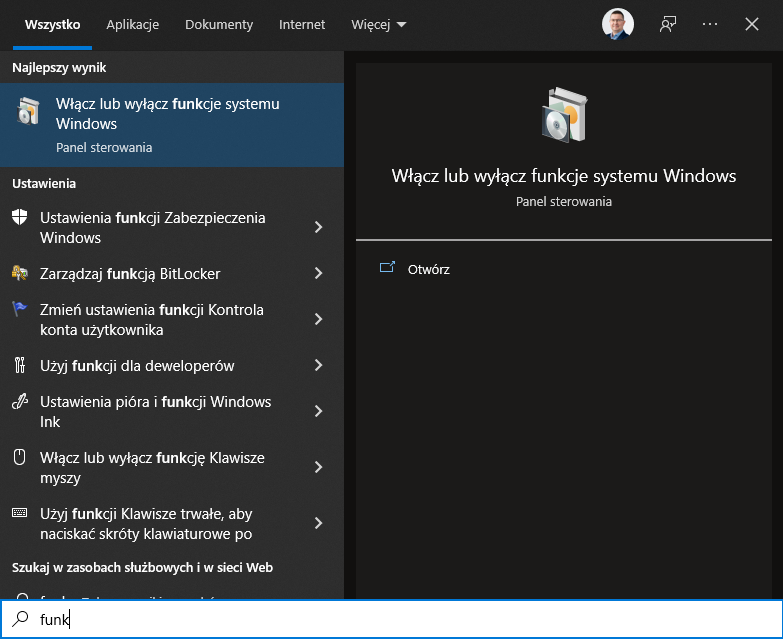Viewport: 783px width, 639px height.
Task: Switch to the Dokumenty tab
Action: [219, 24]
